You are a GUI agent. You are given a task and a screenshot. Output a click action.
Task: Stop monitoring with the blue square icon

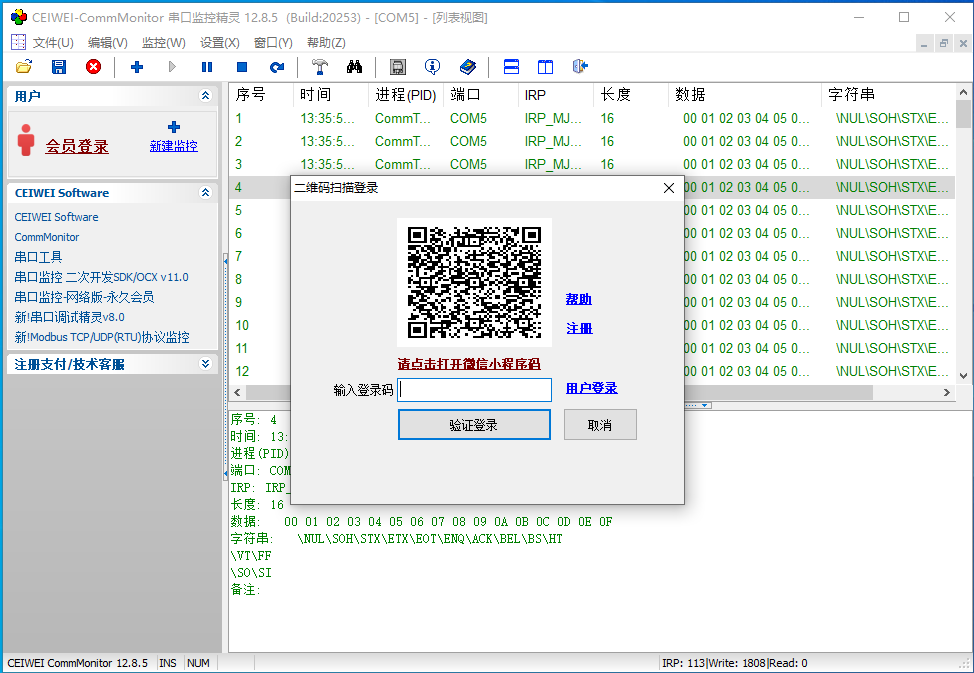coord(242,67)
